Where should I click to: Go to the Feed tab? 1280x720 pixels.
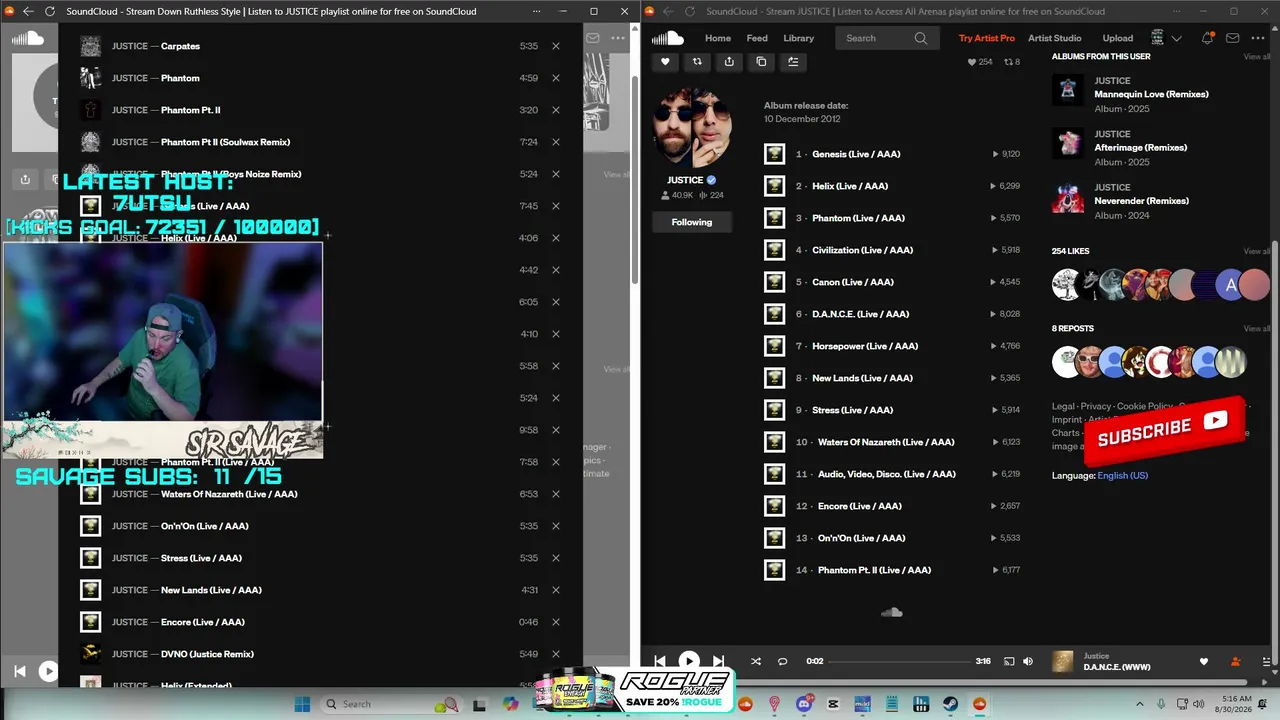click(757, 38)
